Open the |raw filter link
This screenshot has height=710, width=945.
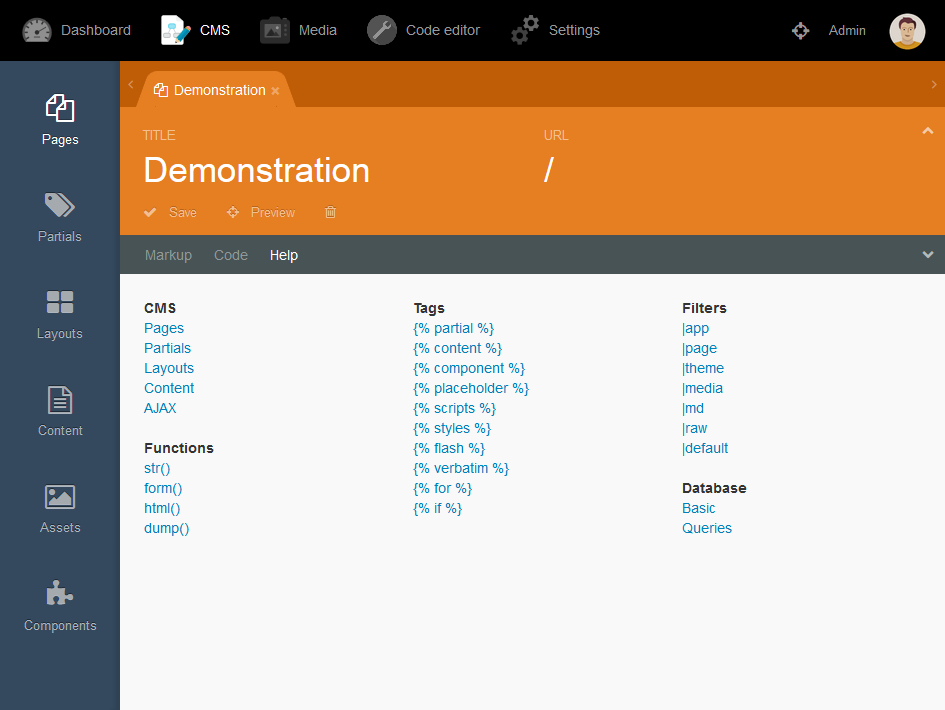click(x=694, y=428)
